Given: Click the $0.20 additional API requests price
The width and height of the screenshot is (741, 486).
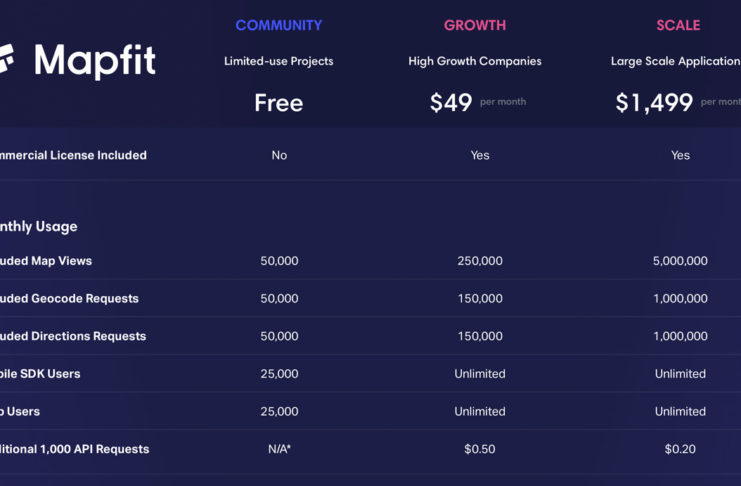Looking at the screenshot, I should pos(680,449).
